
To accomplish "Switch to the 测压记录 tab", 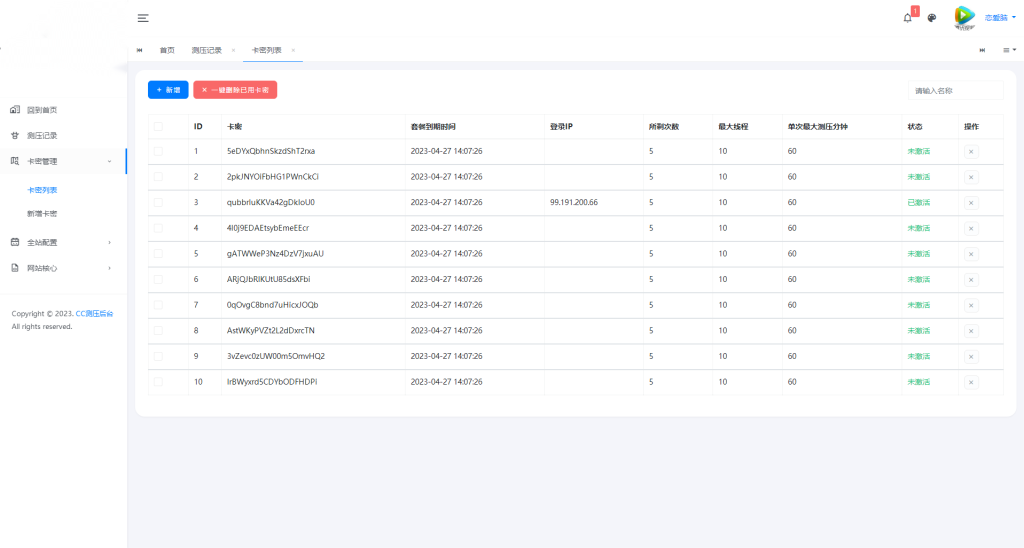I will (x=206, y=50).
